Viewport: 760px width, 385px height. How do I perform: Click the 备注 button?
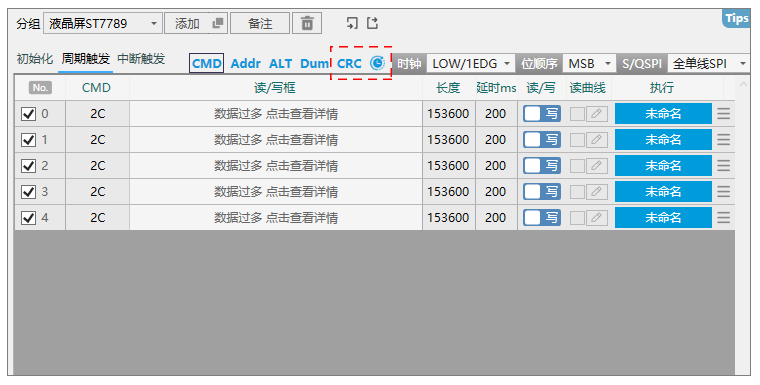tap(260, 23)
